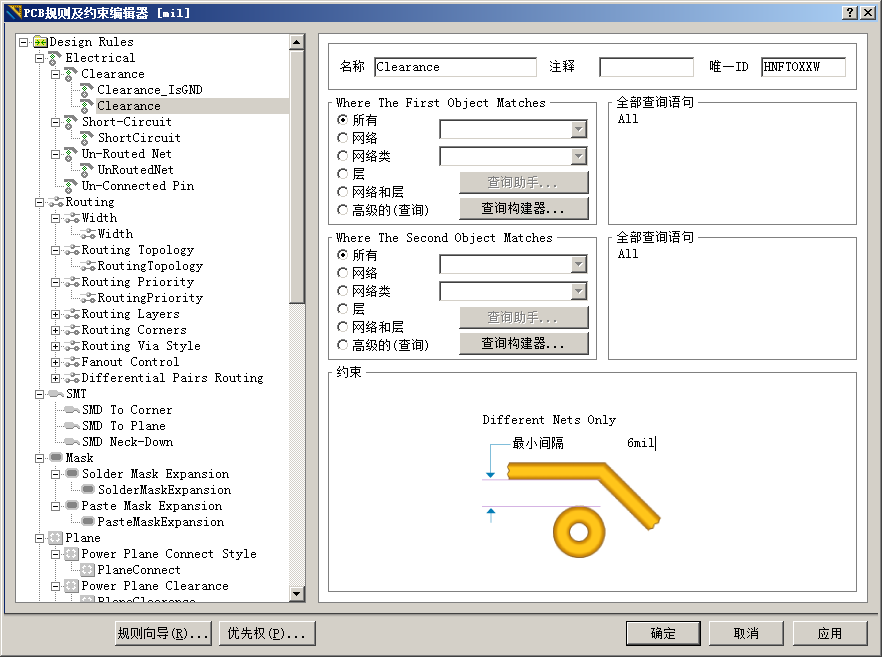
Task: Select Power Plane Connect Style item
Action: click(169, 554)
